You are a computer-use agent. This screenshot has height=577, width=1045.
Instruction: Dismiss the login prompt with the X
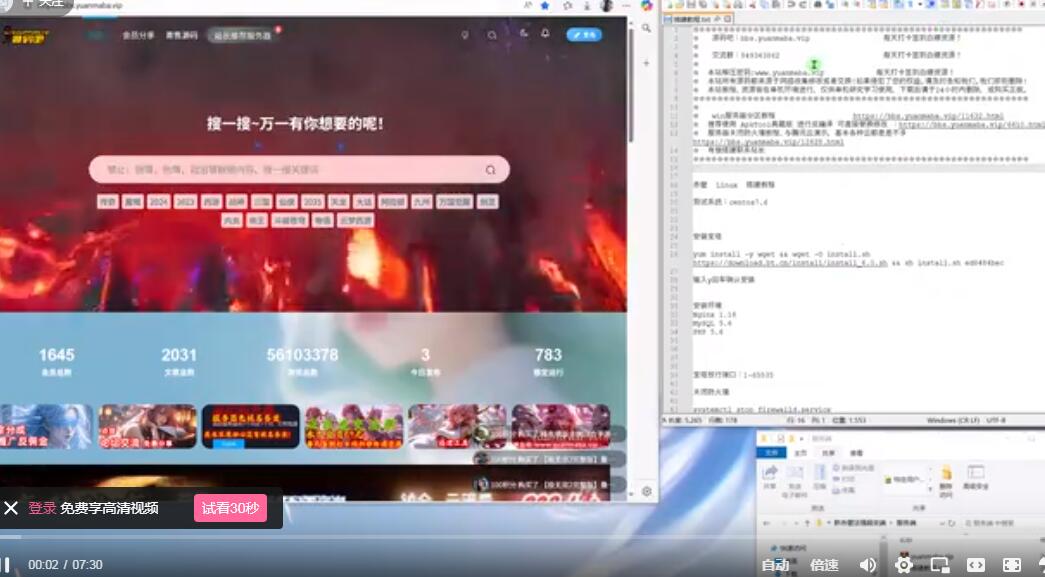pyautogui.click(x=11, y=508)
